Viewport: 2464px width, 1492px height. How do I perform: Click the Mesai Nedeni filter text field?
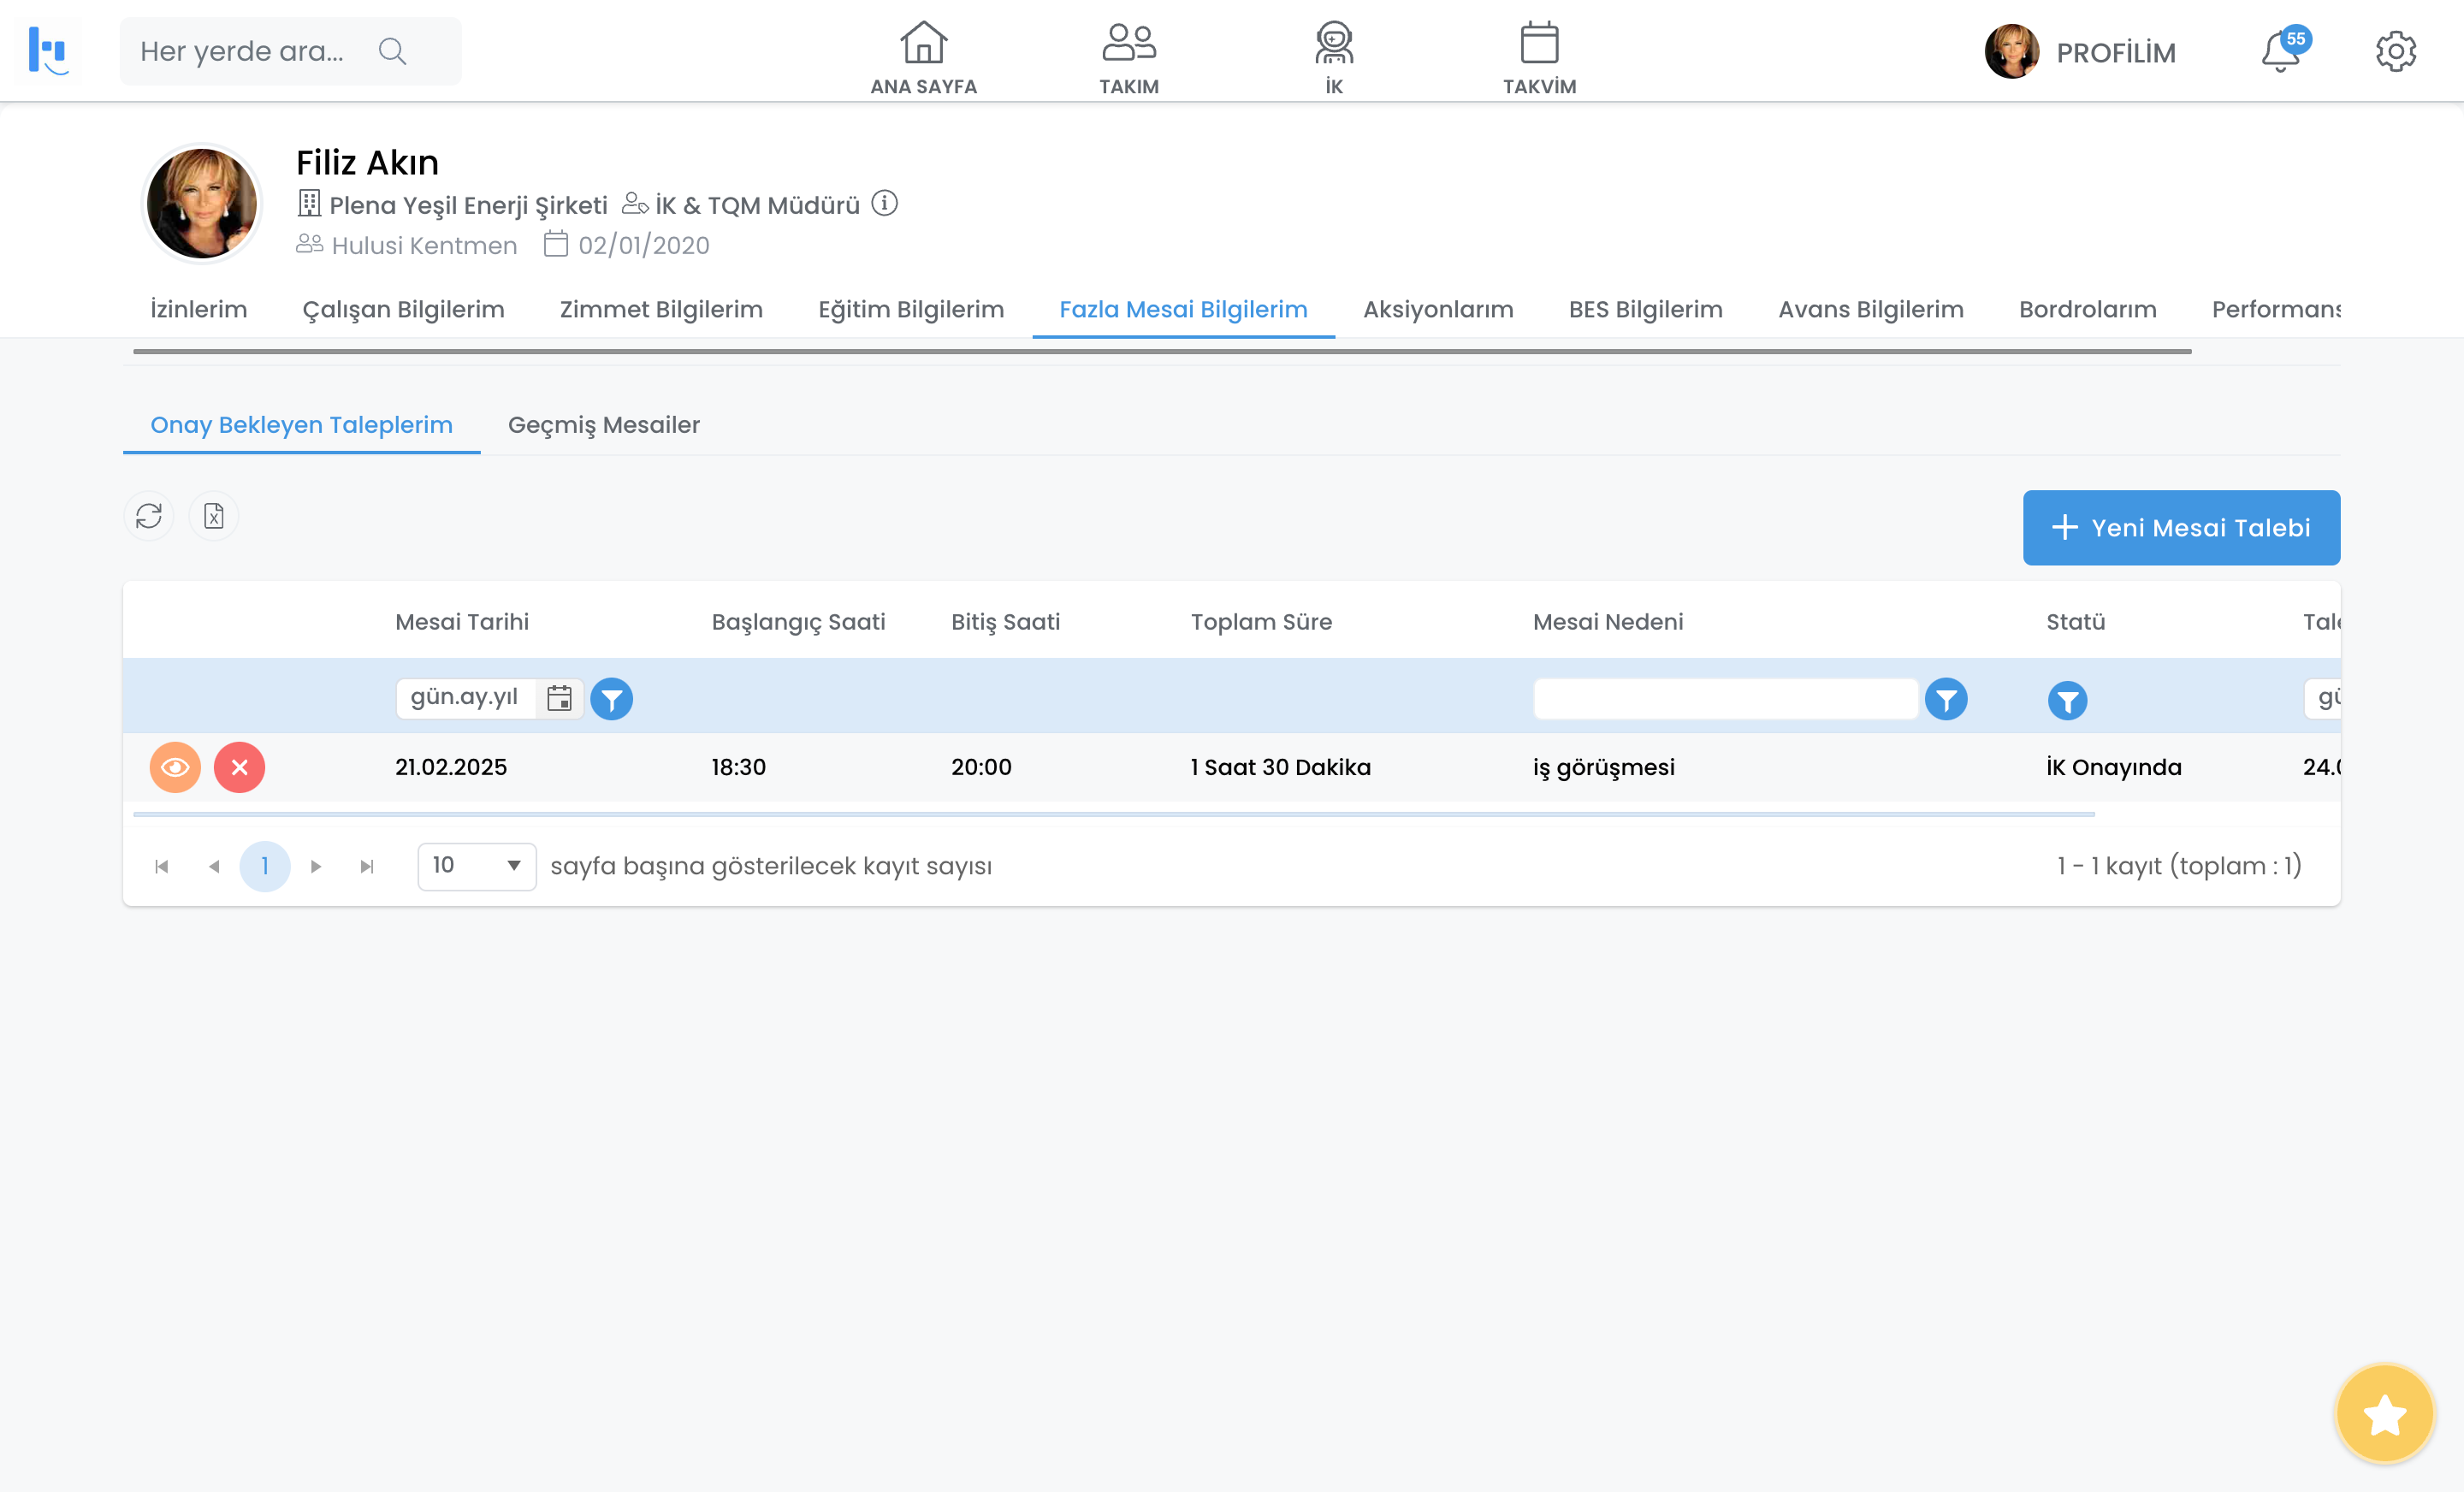1724,698
